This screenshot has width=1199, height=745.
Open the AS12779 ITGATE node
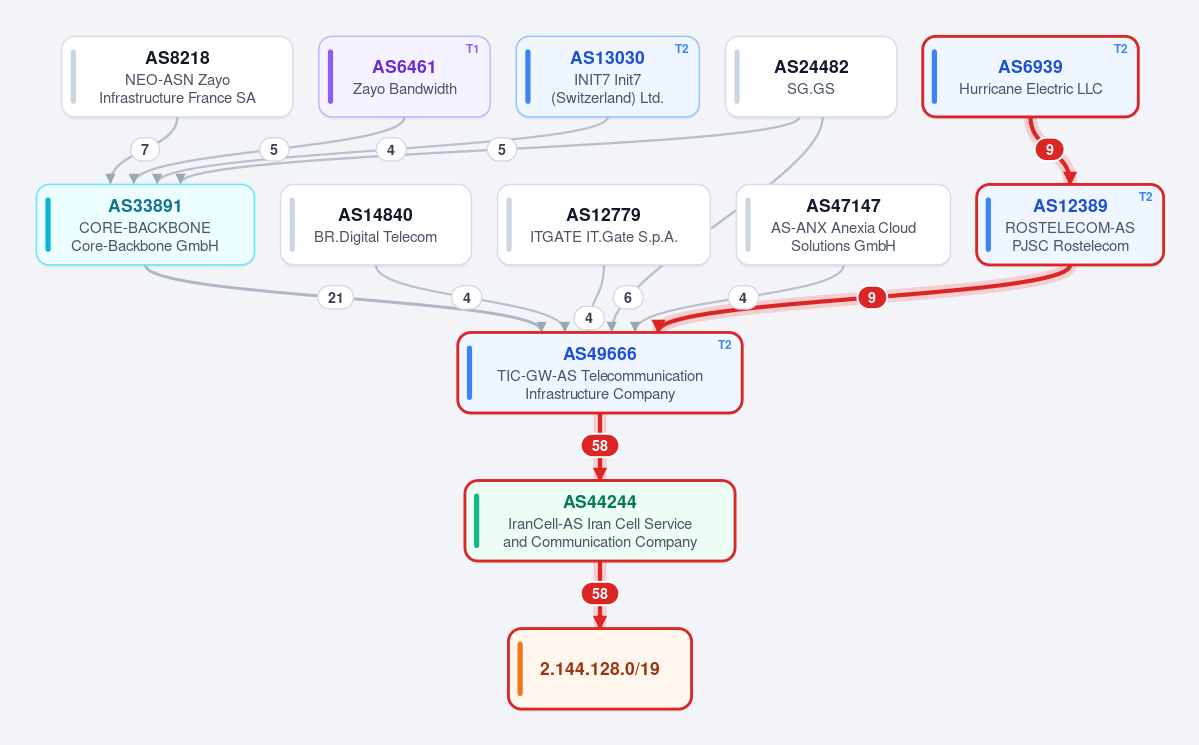tap(604, 225)
